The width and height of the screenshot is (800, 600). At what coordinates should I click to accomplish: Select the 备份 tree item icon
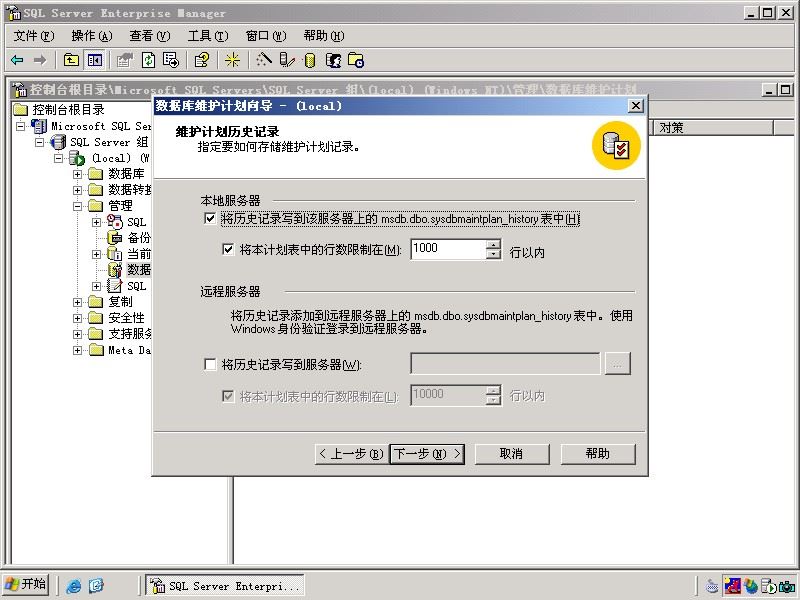pyautogui.click(x=115, y=238)
